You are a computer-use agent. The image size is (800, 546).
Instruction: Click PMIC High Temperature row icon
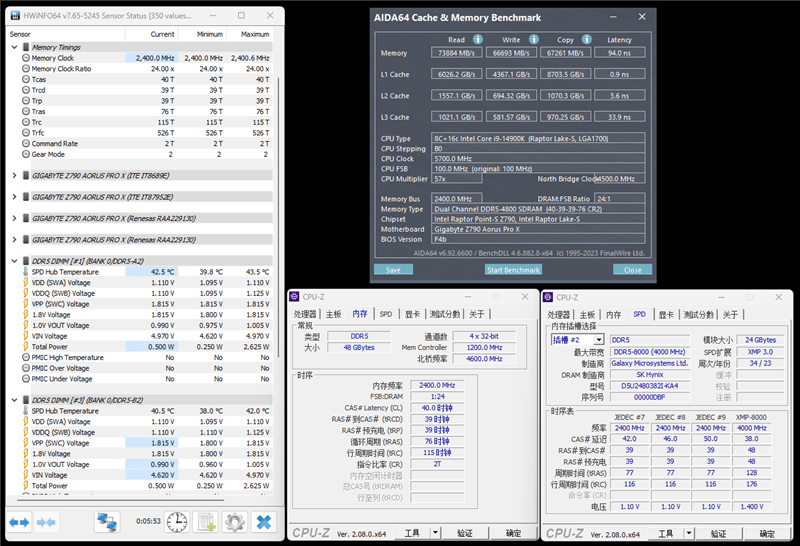(x=26, y=357)
